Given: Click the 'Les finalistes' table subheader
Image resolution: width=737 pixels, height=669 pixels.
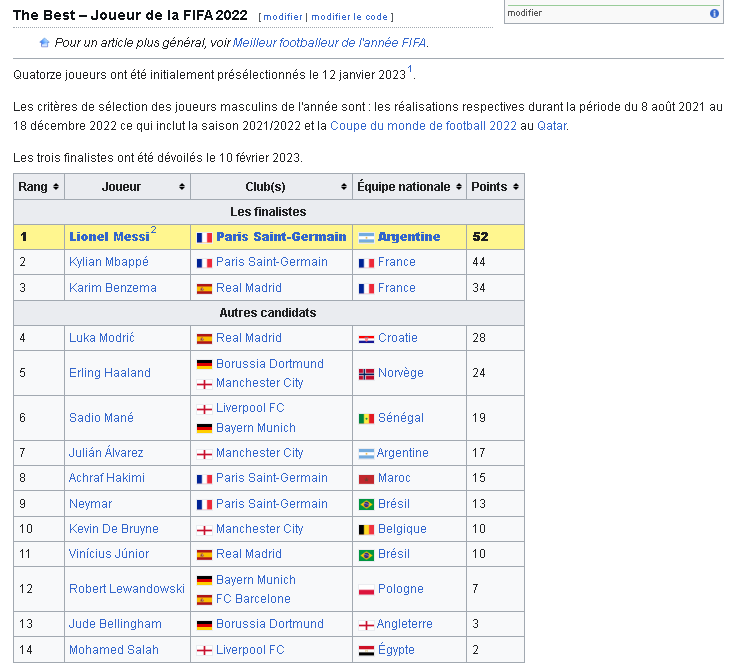Looking at the screenshot, I should tap(269, 212).
